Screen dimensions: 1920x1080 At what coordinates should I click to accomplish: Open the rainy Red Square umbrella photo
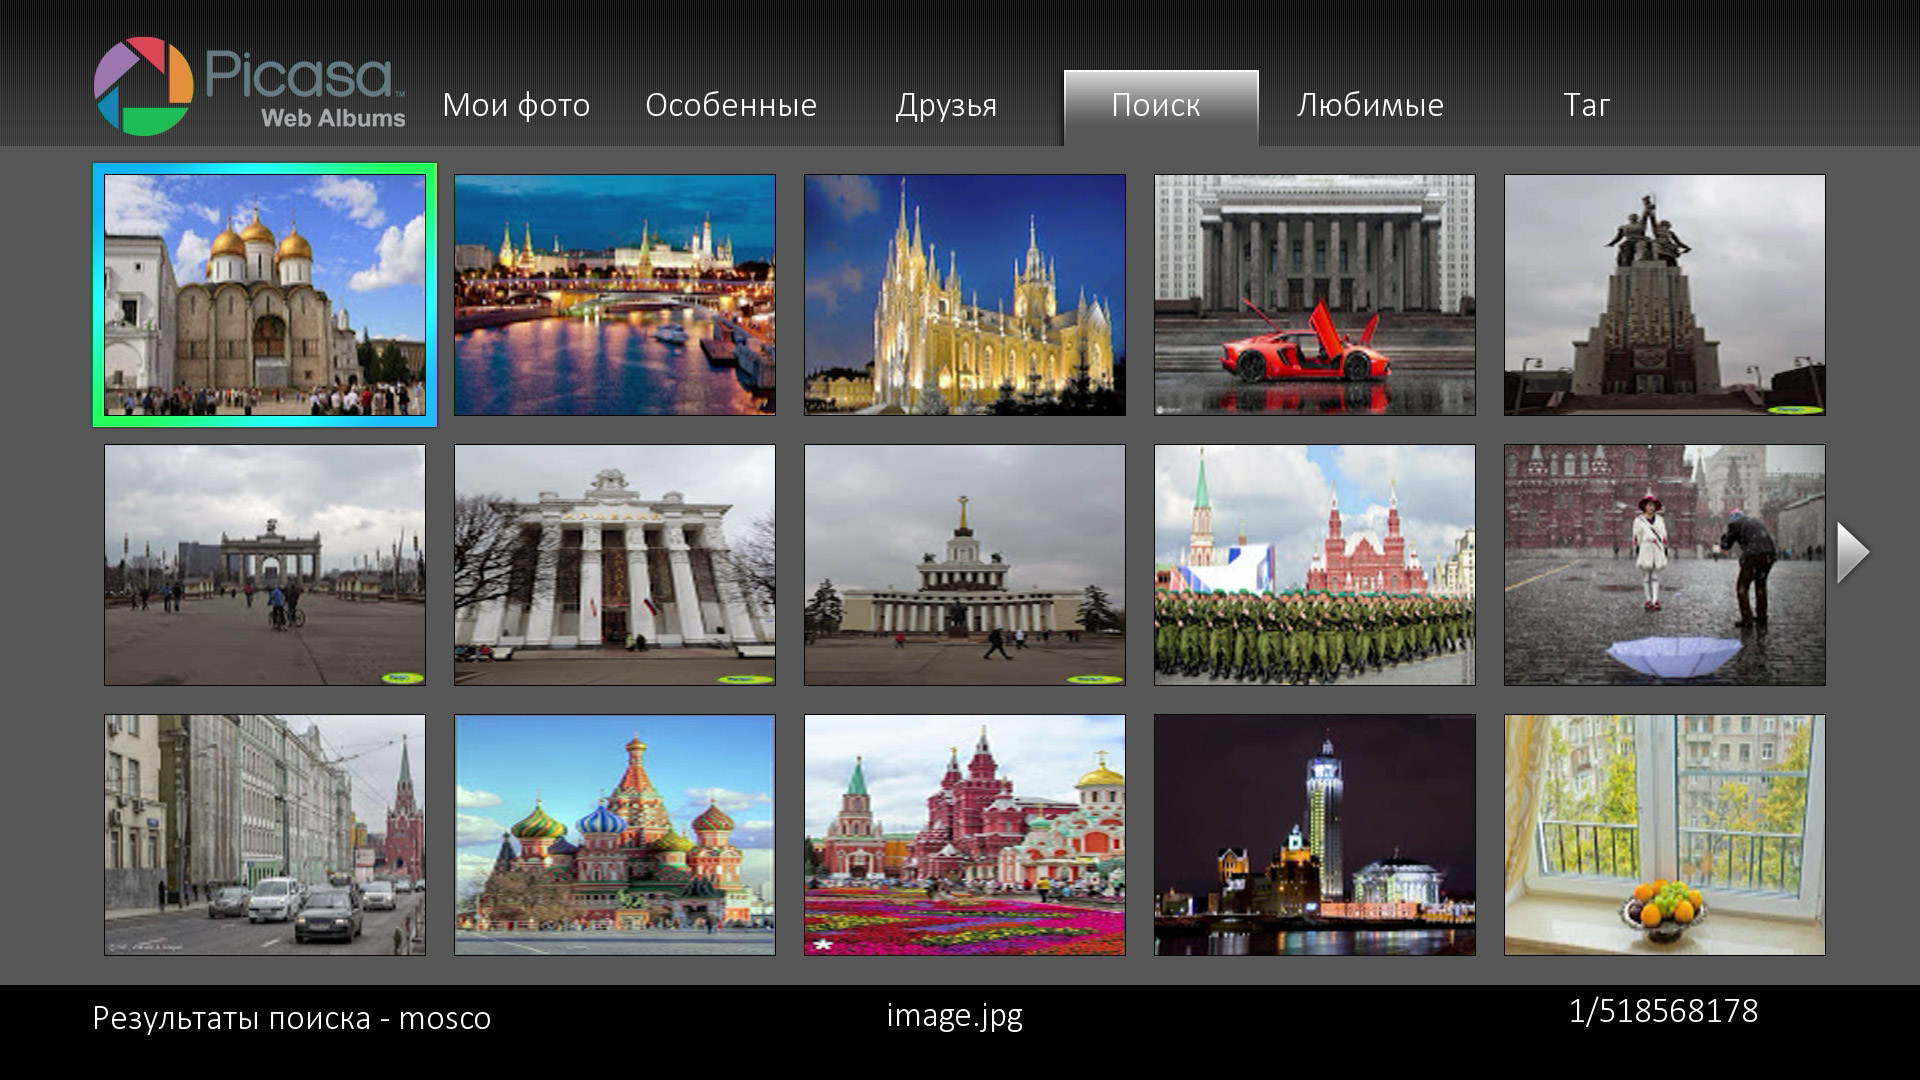click(x=1665, y=565)
